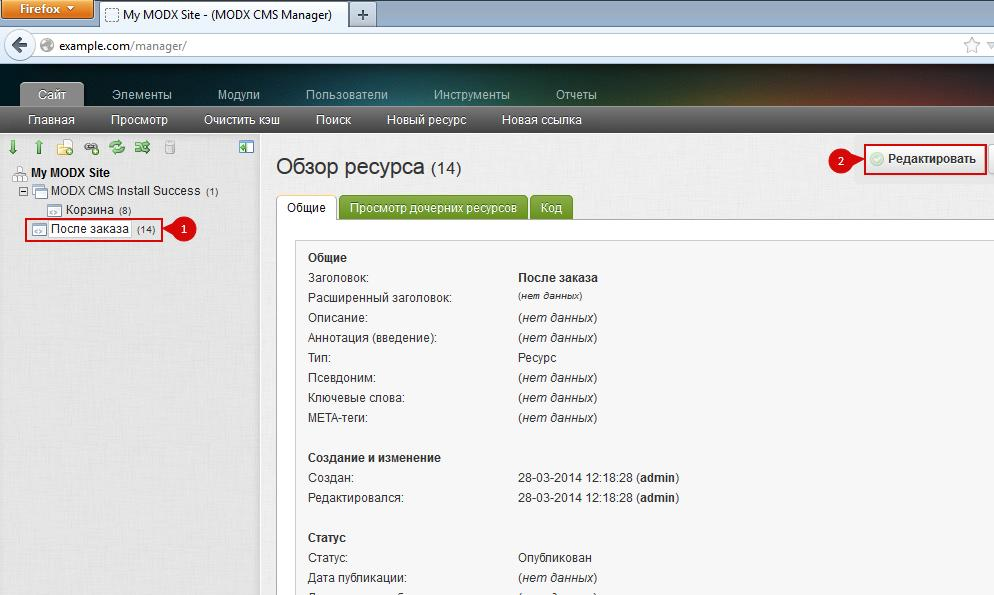Screen dimensions: 994x595
Task: Open the Элементы top menu tab
Action: coord(141,95)
